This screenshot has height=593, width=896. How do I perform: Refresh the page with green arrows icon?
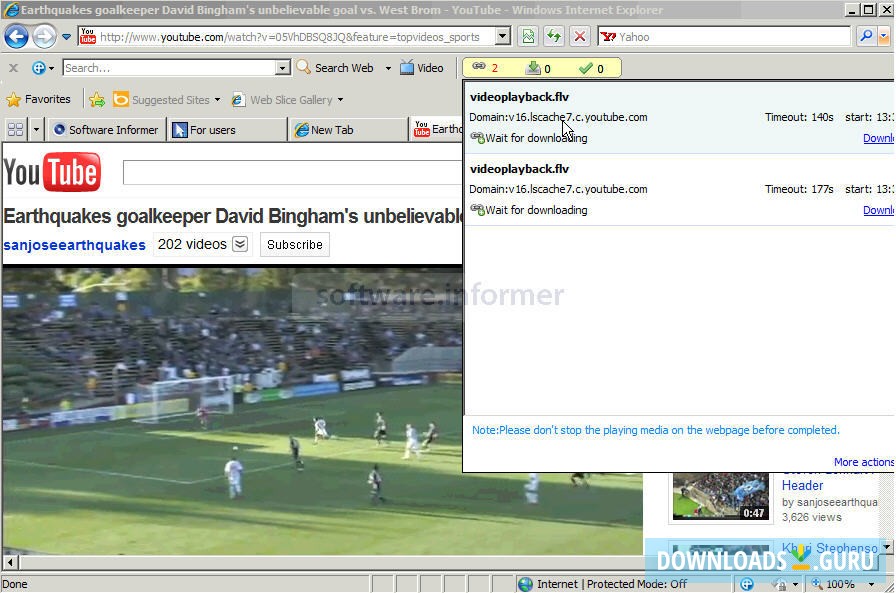[554, 37]
